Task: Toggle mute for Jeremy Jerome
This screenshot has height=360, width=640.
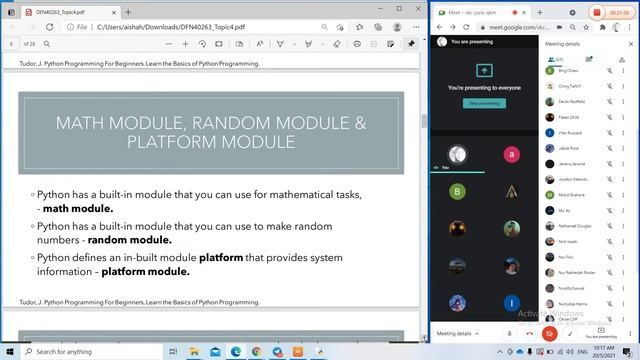Action: pyautogui.click(x=609, y=164)
